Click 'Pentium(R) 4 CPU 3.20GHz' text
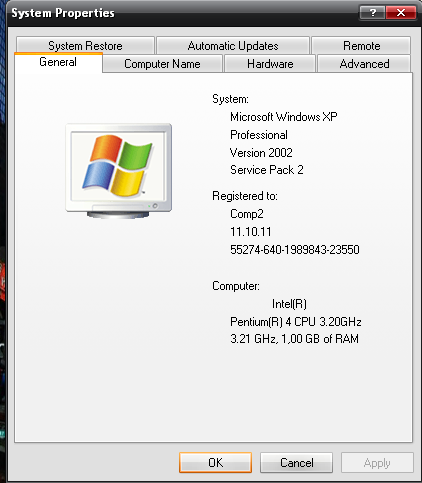422x483 pixels. [x=296, y=322]
